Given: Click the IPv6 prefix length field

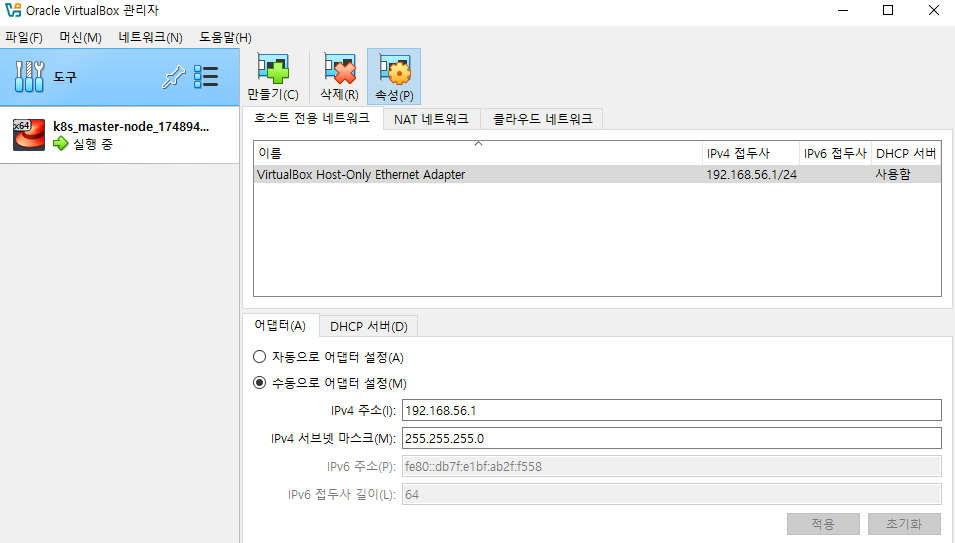Looking at the screenshot, I should [671, 494].
